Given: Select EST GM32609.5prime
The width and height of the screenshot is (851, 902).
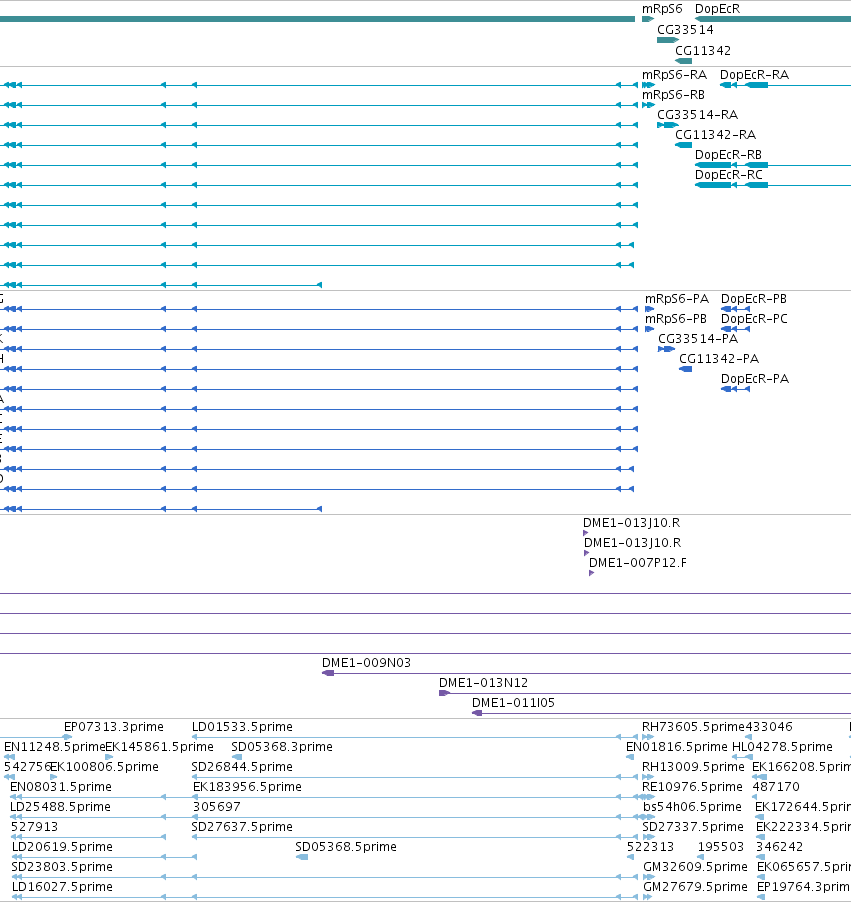Looking at the screenshot, I should click(695, 866).
